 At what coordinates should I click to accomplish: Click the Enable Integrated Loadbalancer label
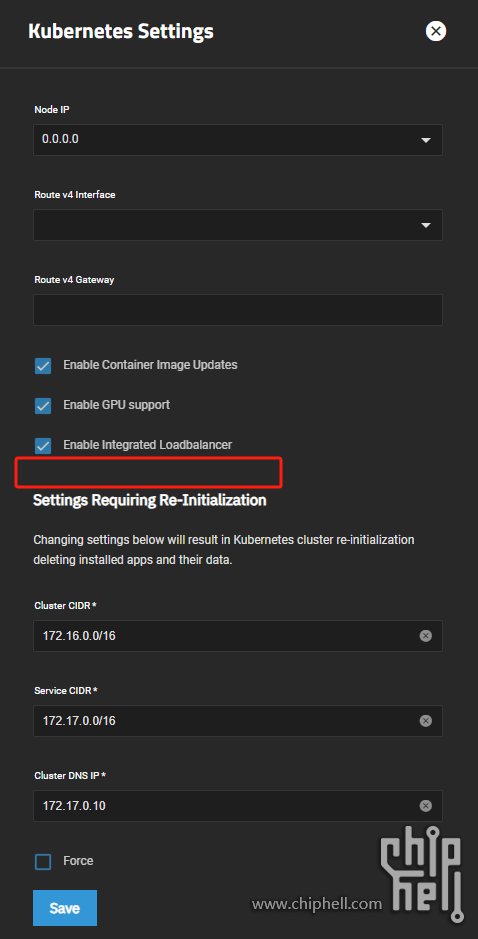147,445
